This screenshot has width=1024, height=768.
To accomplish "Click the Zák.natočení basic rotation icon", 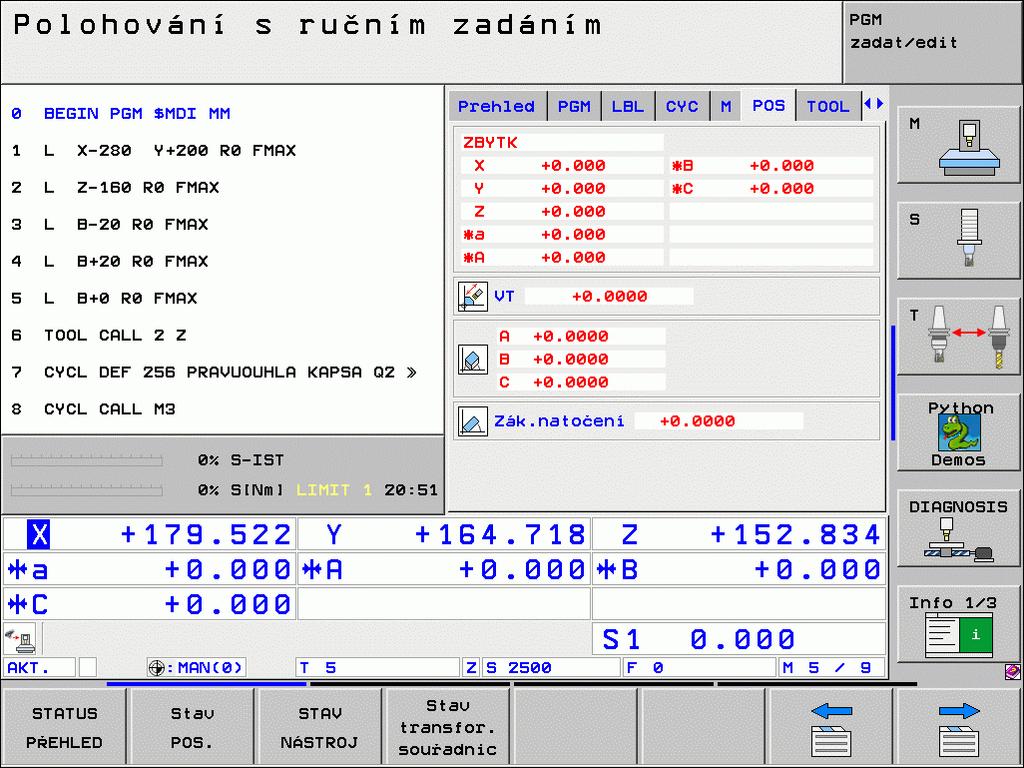I will 472,421.
